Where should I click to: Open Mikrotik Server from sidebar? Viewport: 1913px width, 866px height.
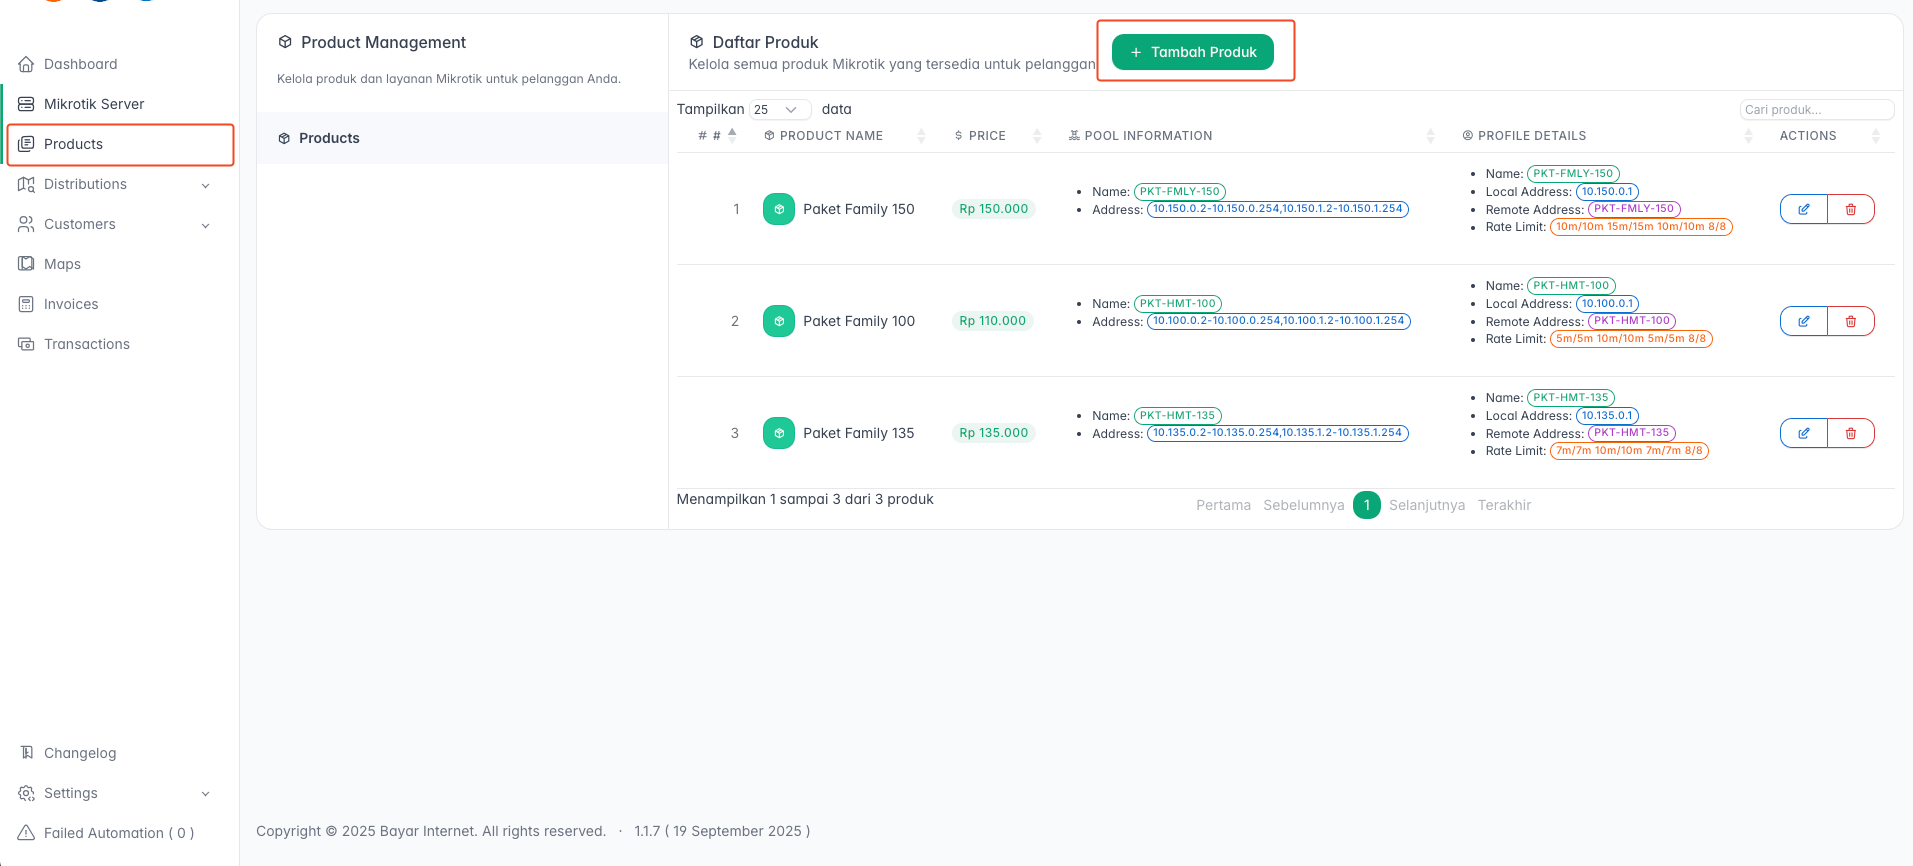pyautogui.click(x=94, y=104)
